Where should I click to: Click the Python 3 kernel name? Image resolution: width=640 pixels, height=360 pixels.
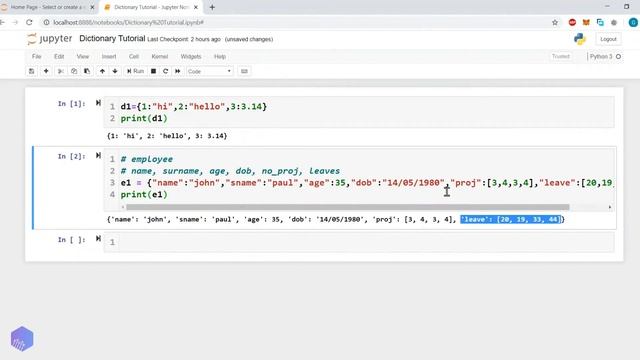tap(601, 56)
